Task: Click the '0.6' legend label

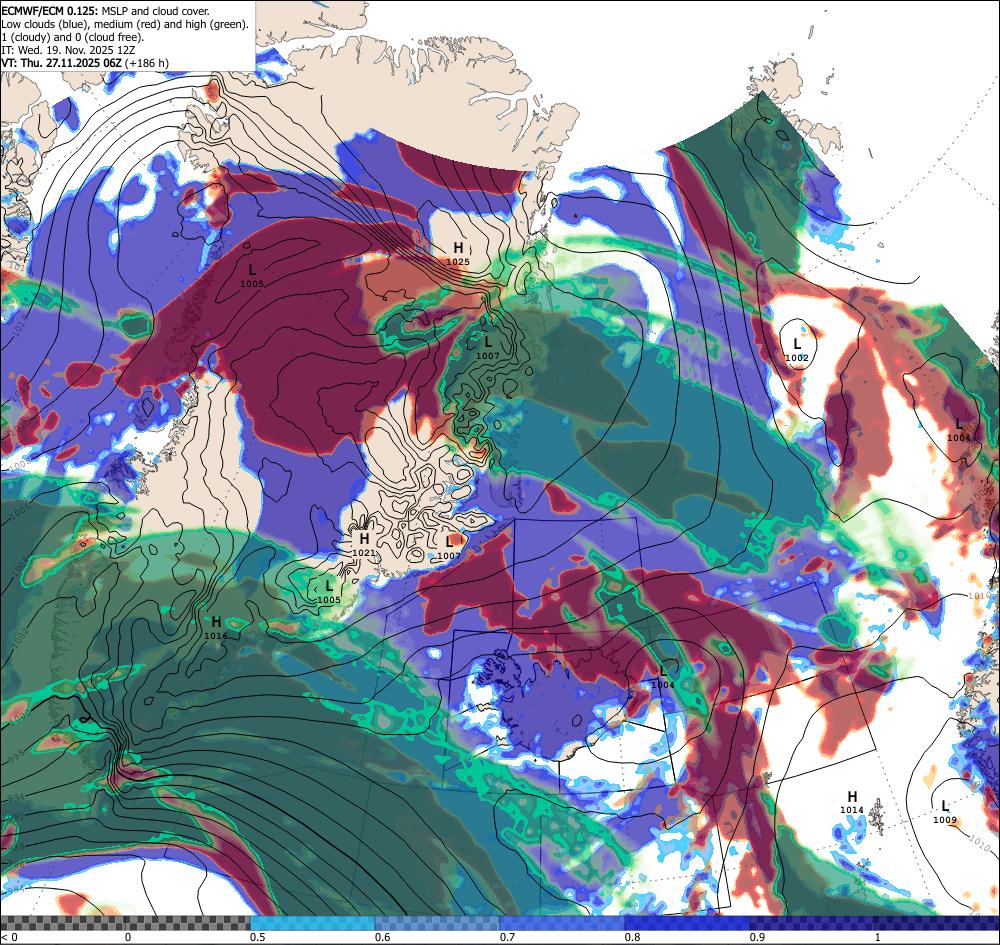Action: click(383, 937)
